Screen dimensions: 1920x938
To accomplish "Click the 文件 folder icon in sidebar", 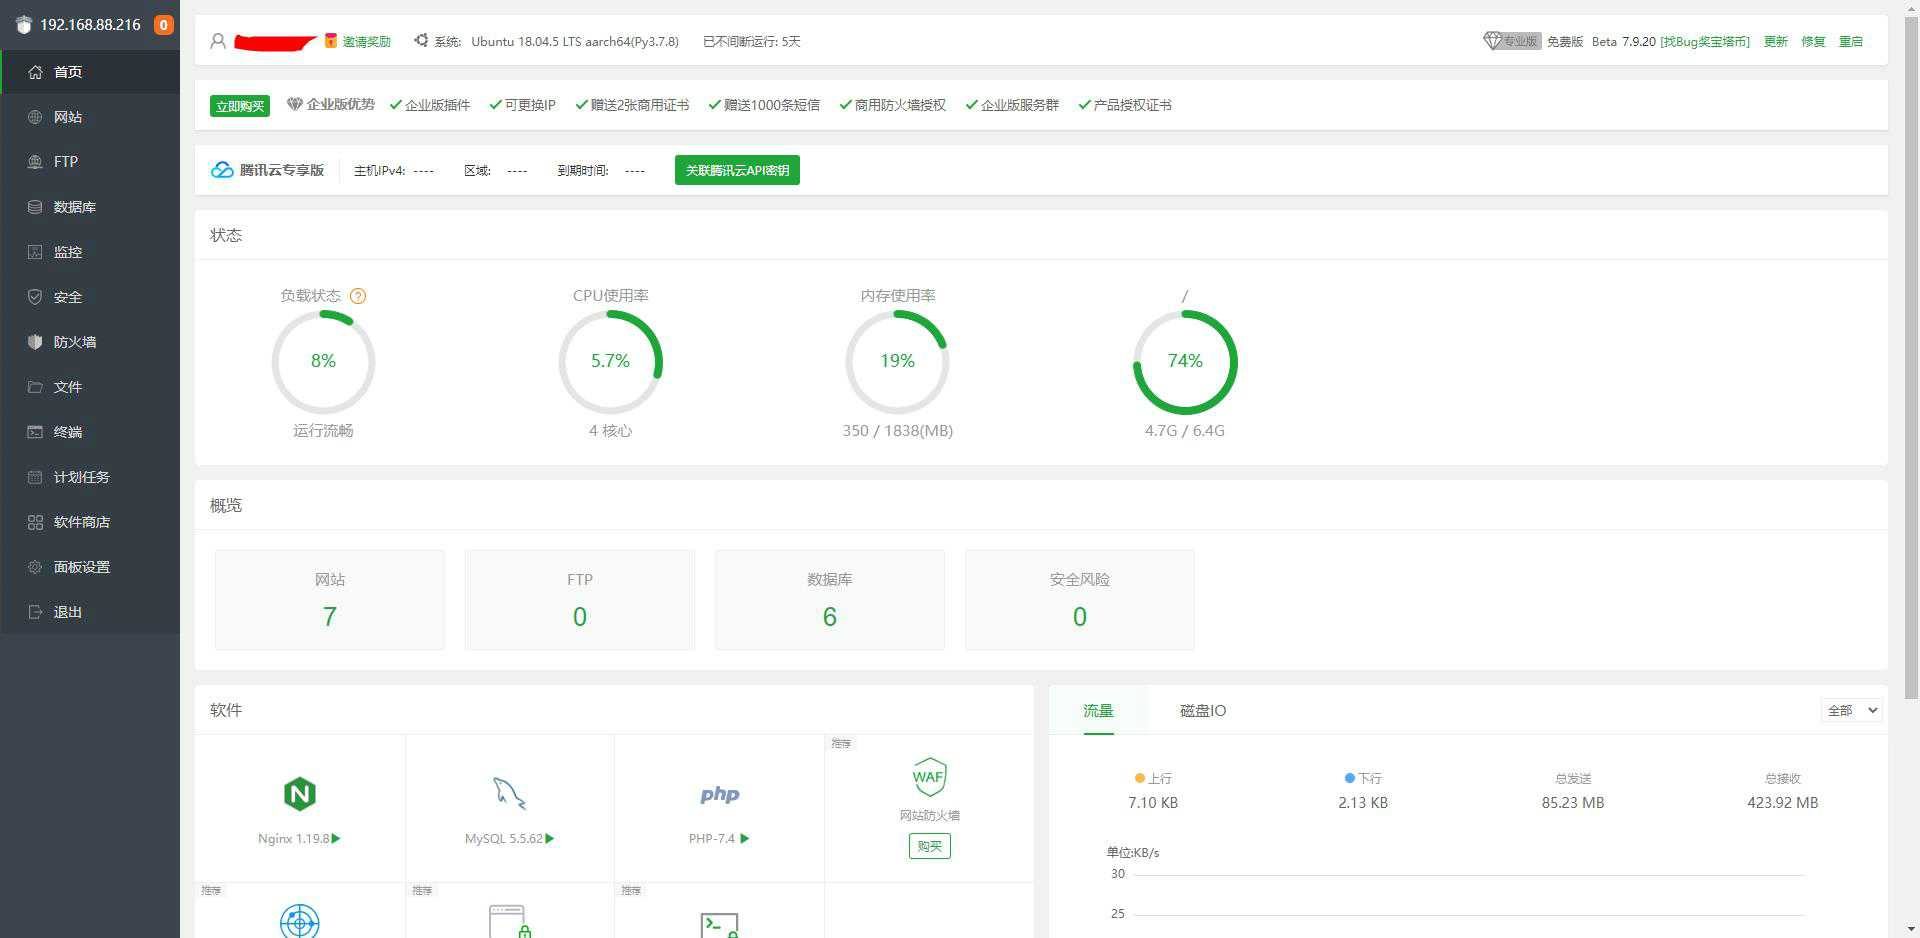I will (35, 387).
